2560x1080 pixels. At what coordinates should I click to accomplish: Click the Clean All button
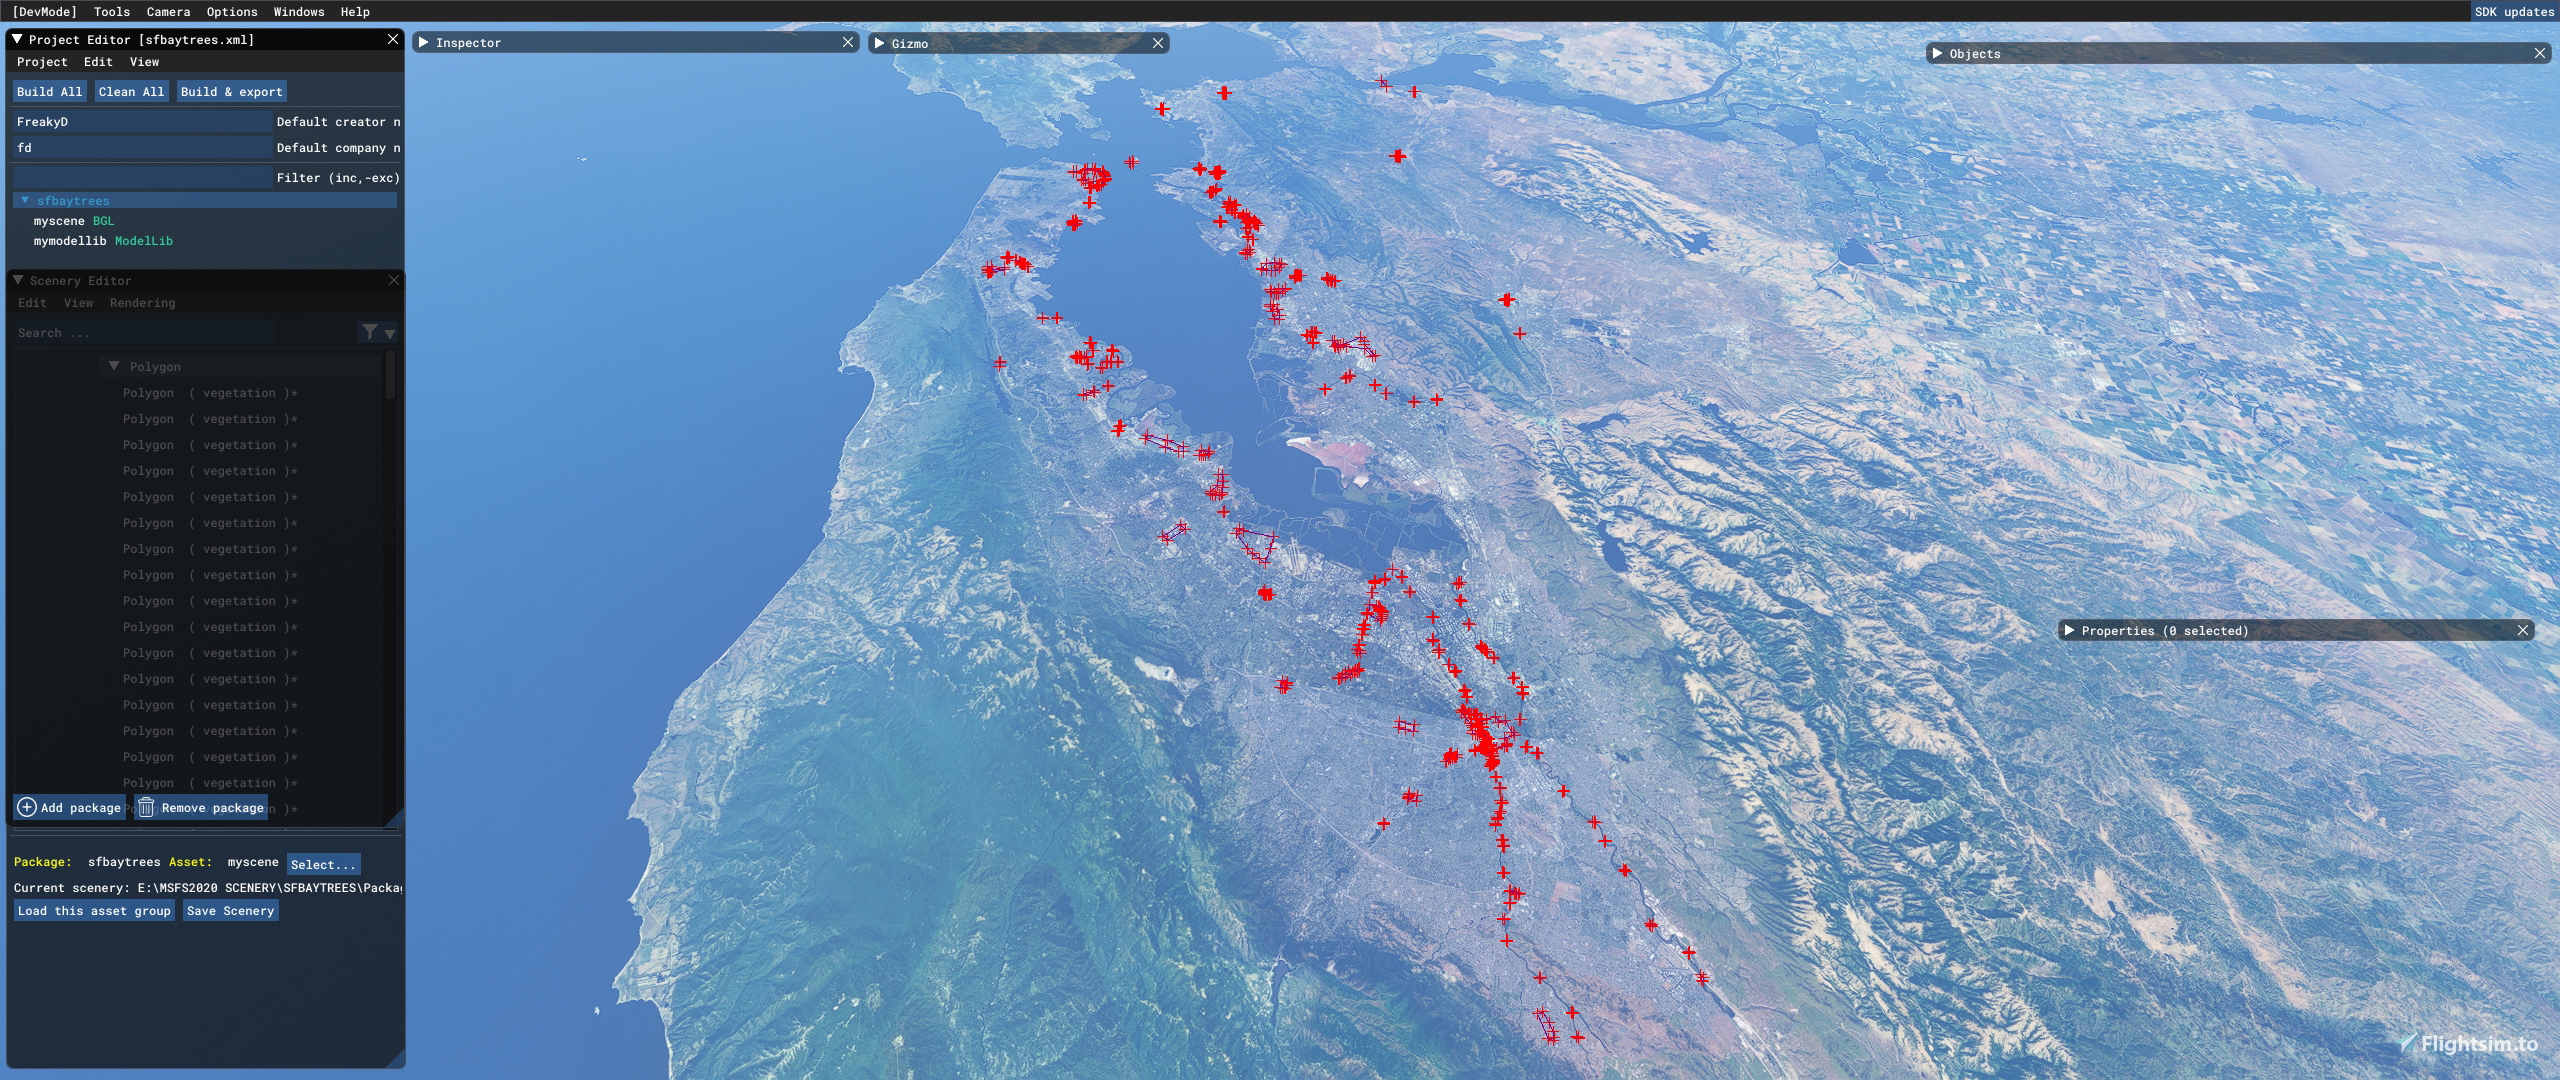[x=131, y=91]
